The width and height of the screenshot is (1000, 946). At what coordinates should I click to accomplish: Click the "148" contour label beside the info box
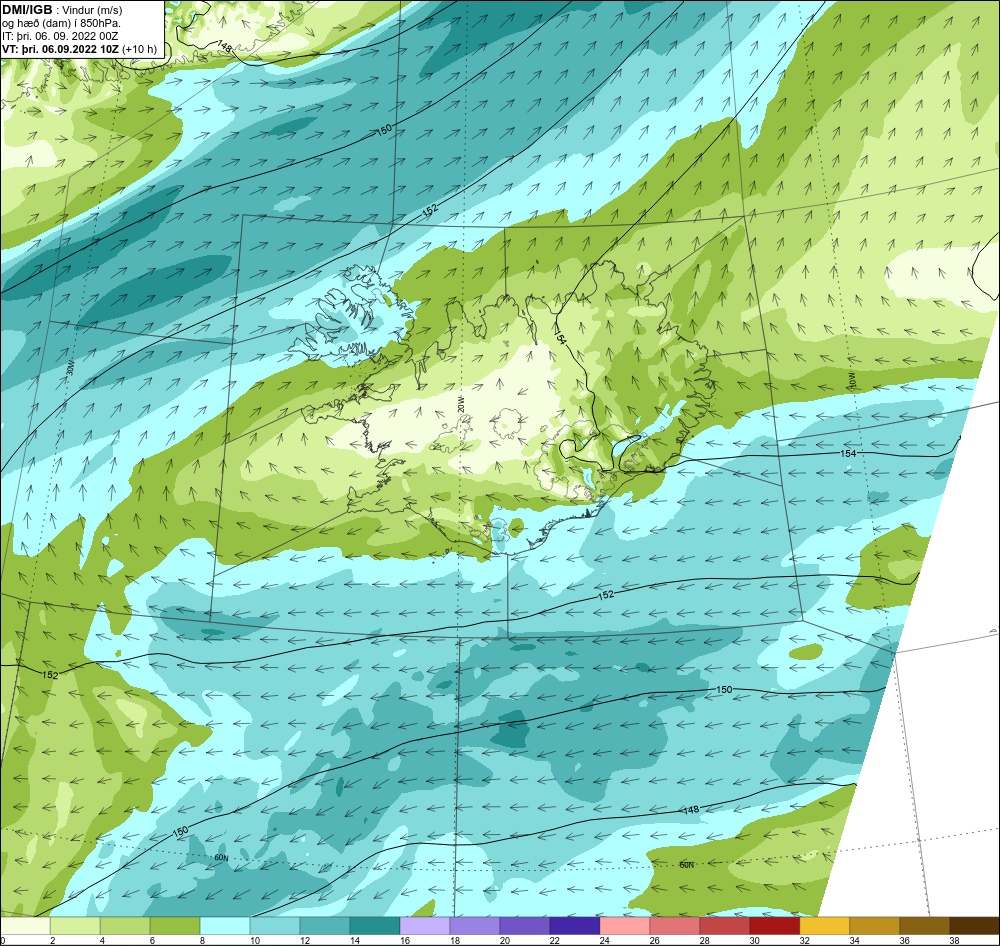[x=224, y=46]
